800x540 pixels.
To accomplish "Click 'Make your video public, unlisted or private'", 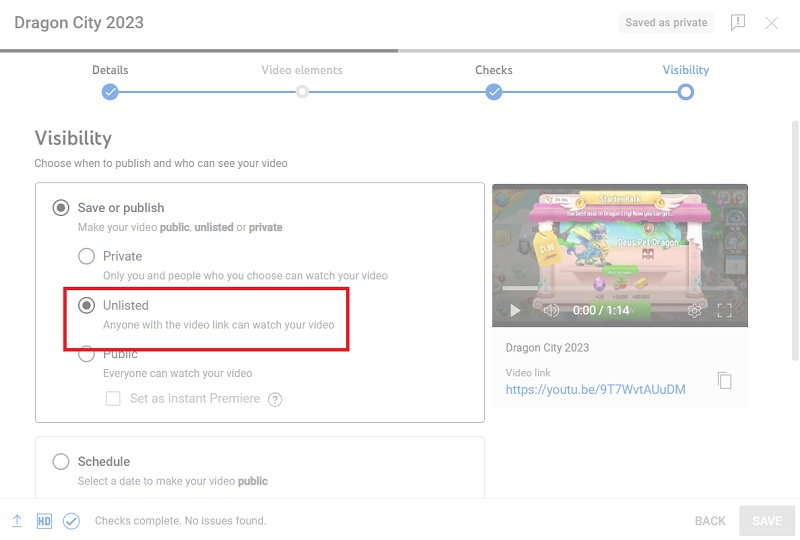I will (x=180, y=227).
